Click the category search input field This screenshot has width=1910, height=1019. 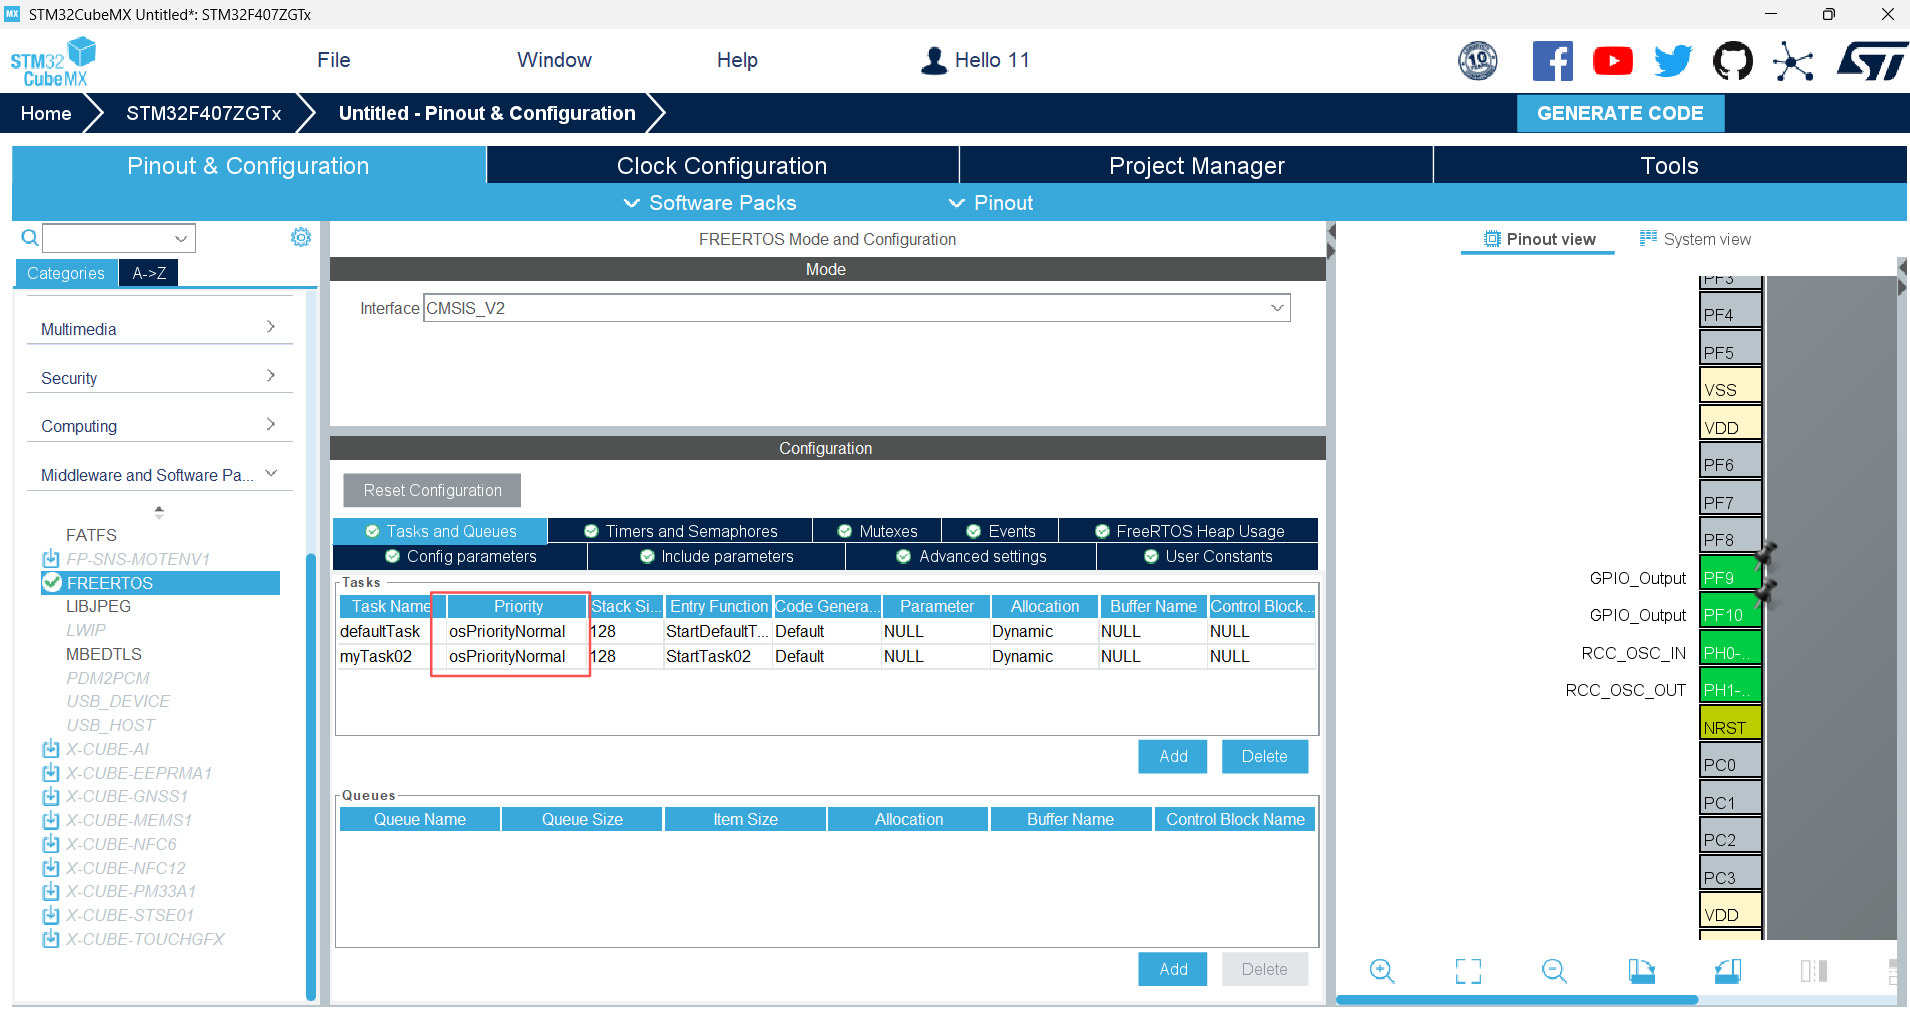pos(108,238)
